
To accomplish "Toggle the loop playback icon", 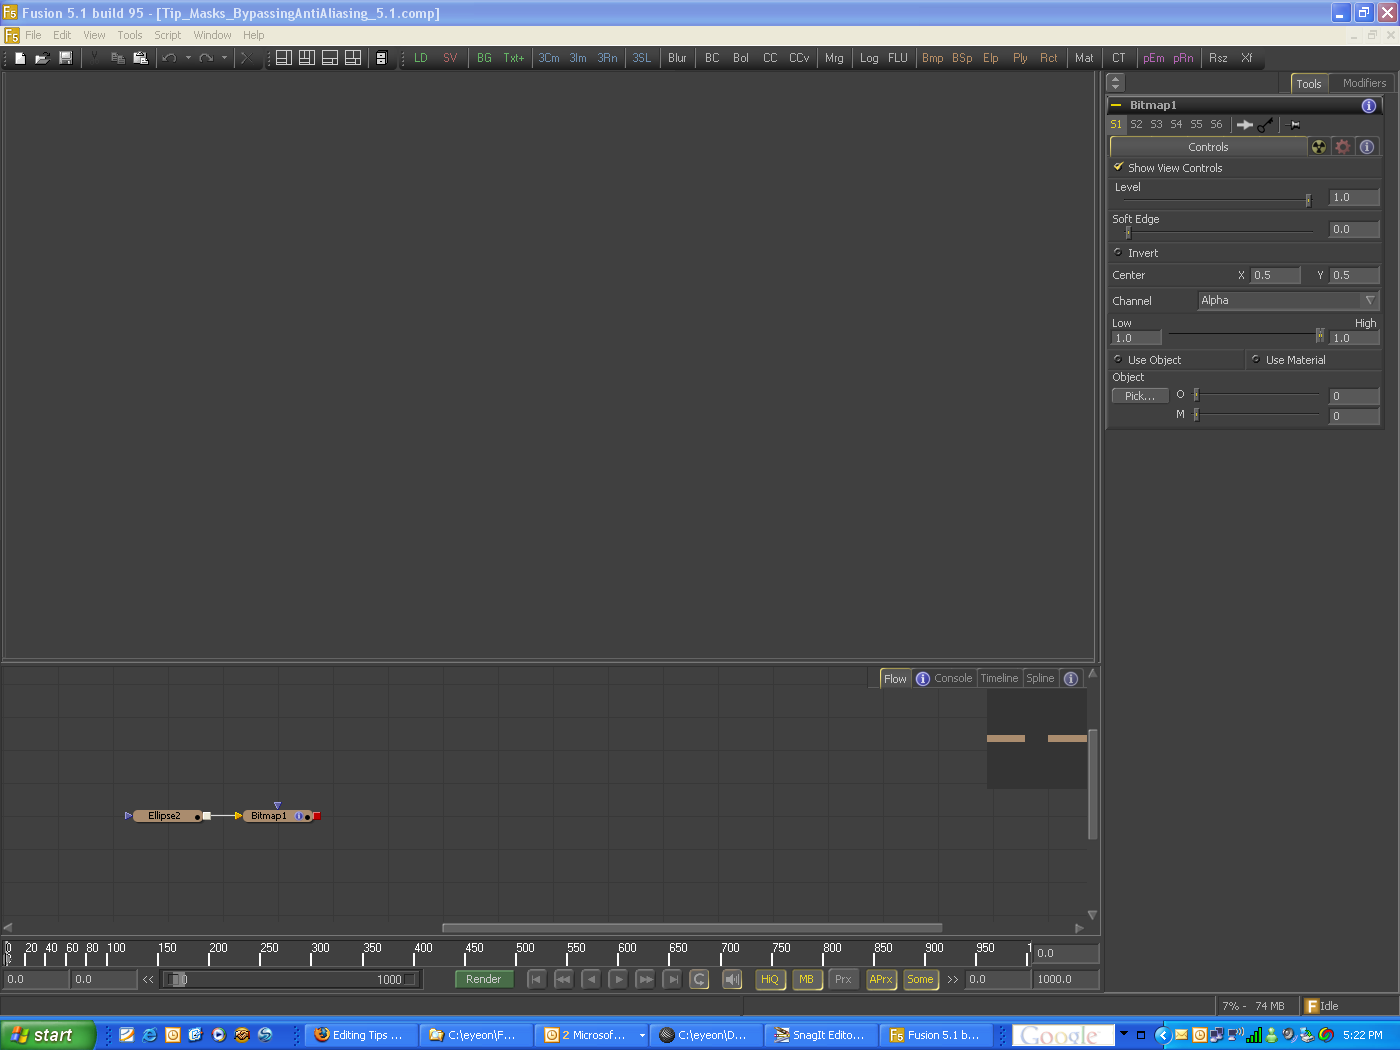I will point(699,980).
